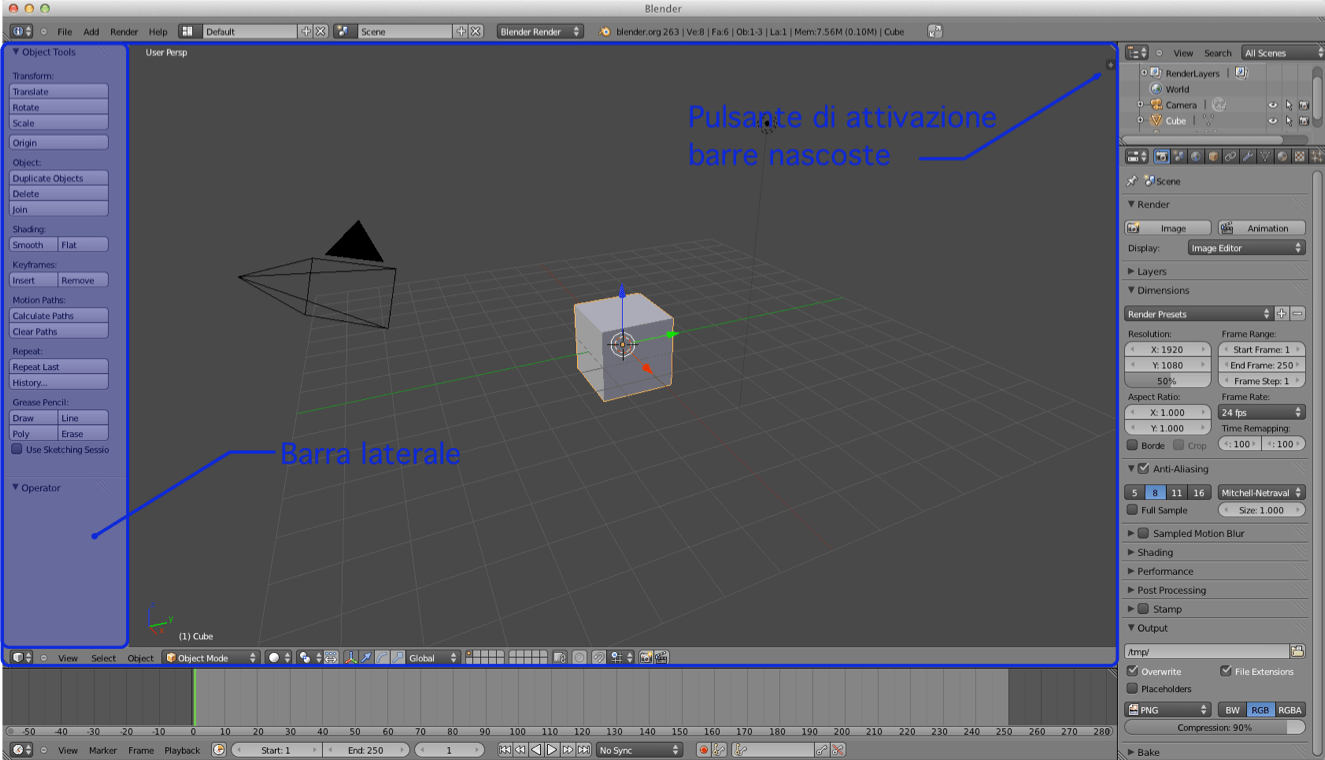Image resolution: width=1325 pixels, height=760 pixels.
Task: Select the translate manipulator arrow icon
Action: pyautogui.click(x=366, y=658)
